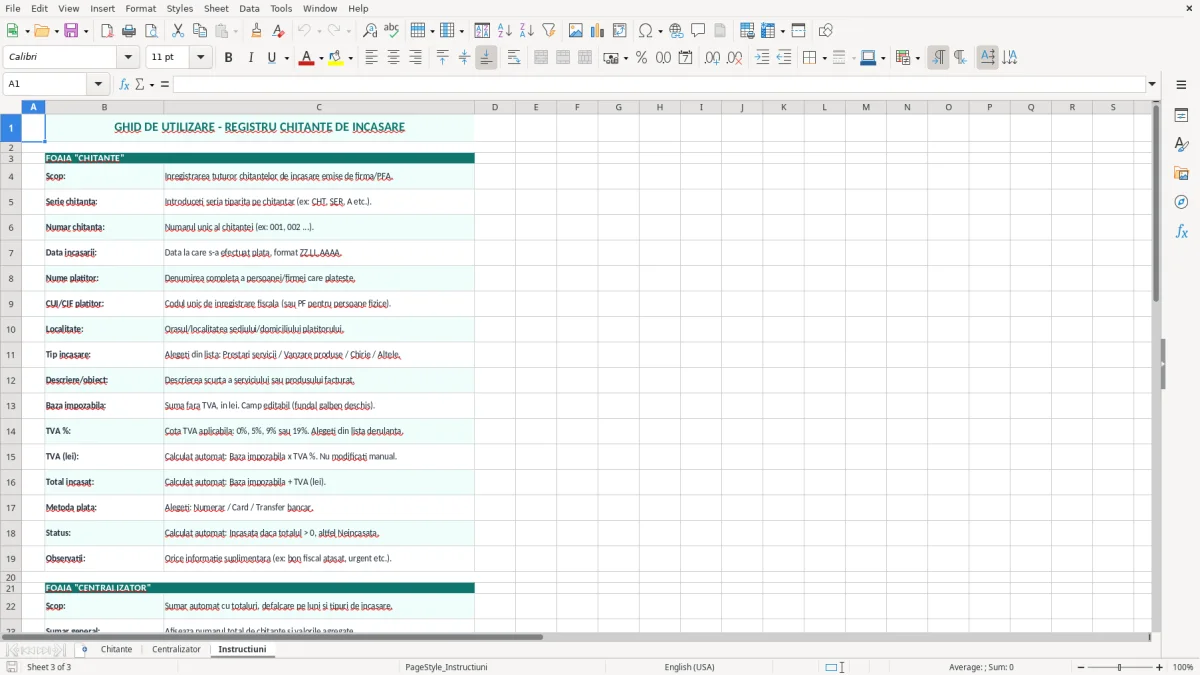Click red Font Color swatch button
1200x675 pixels.
pos(305,58)
